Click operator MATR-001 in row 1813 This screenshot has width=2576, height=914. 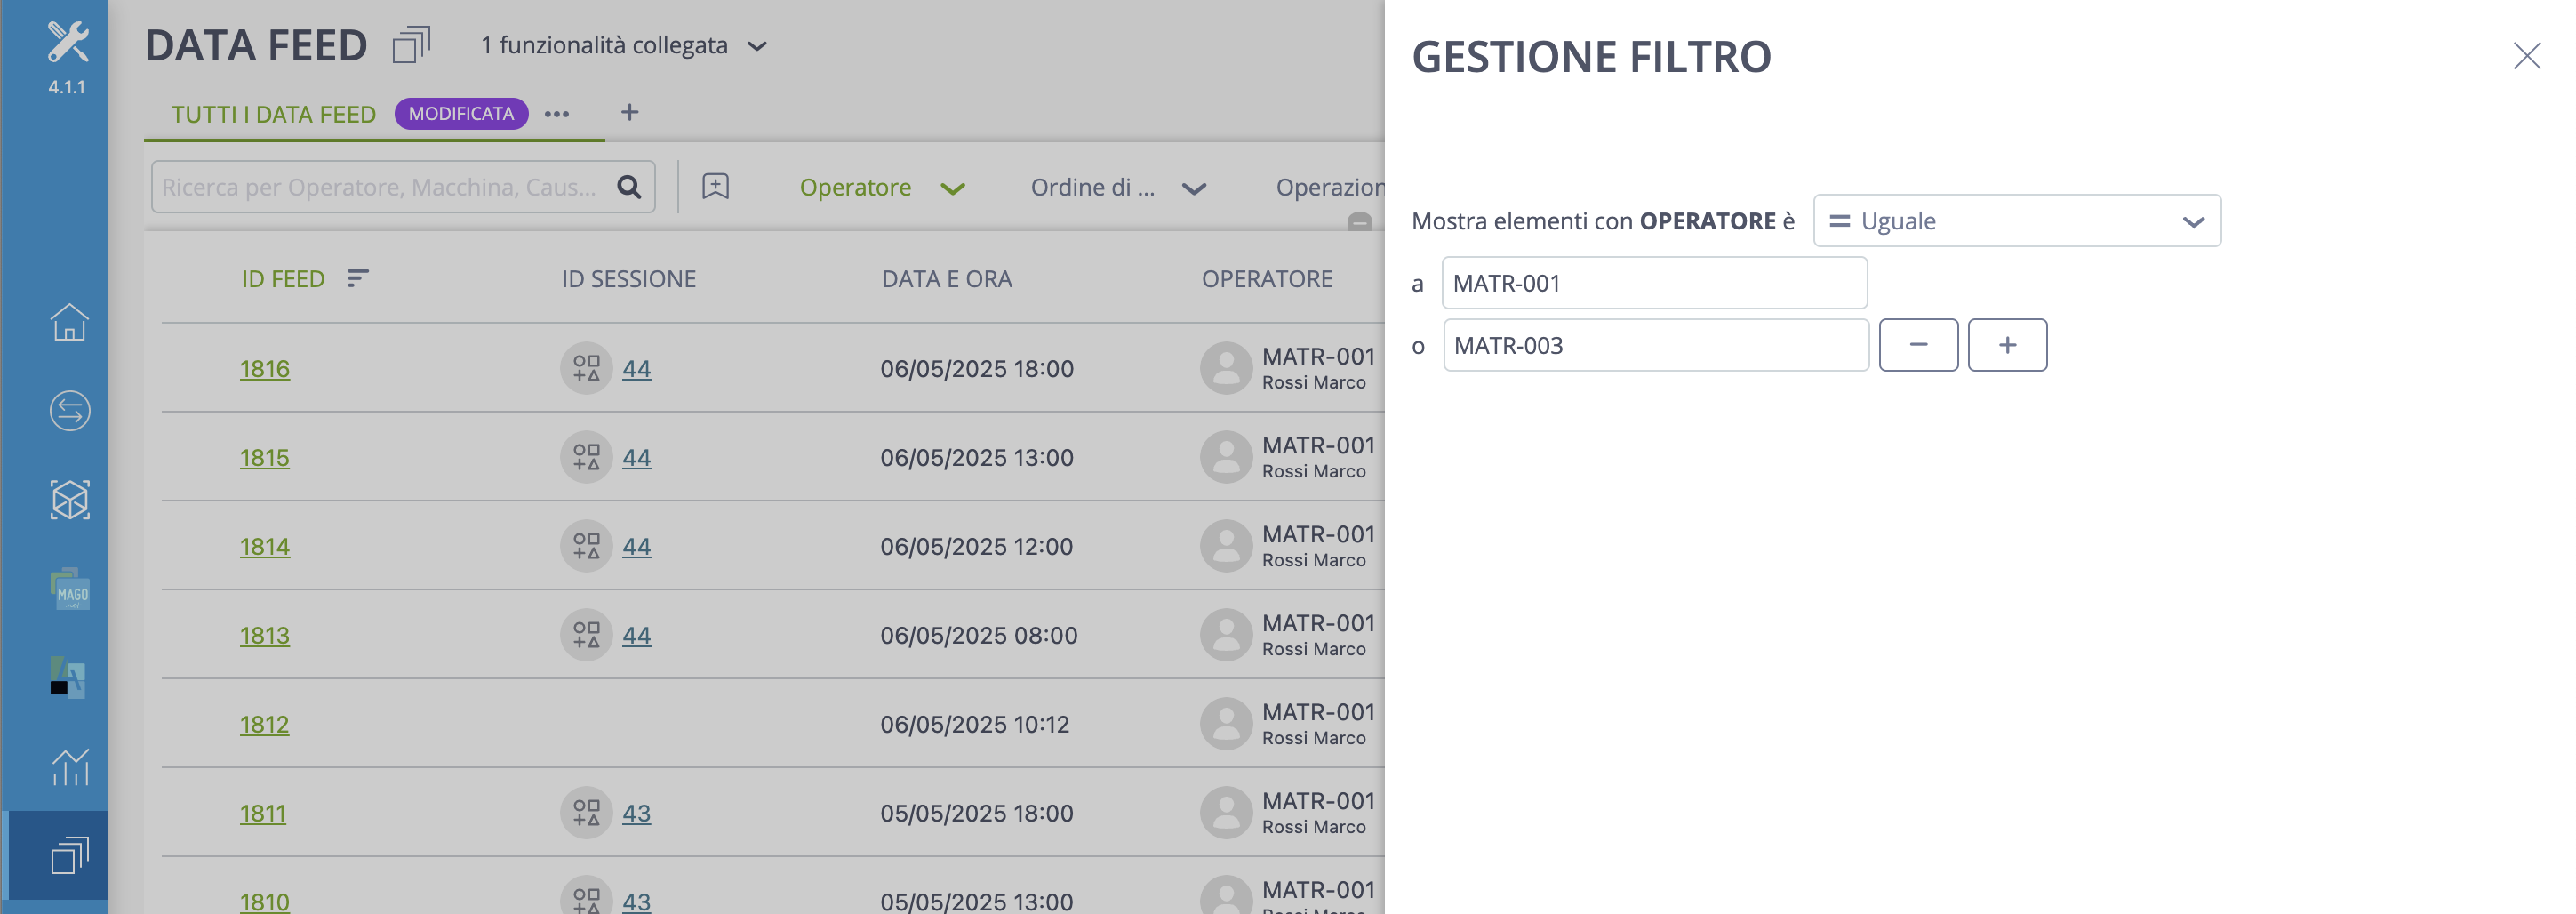pos(1318,623)
